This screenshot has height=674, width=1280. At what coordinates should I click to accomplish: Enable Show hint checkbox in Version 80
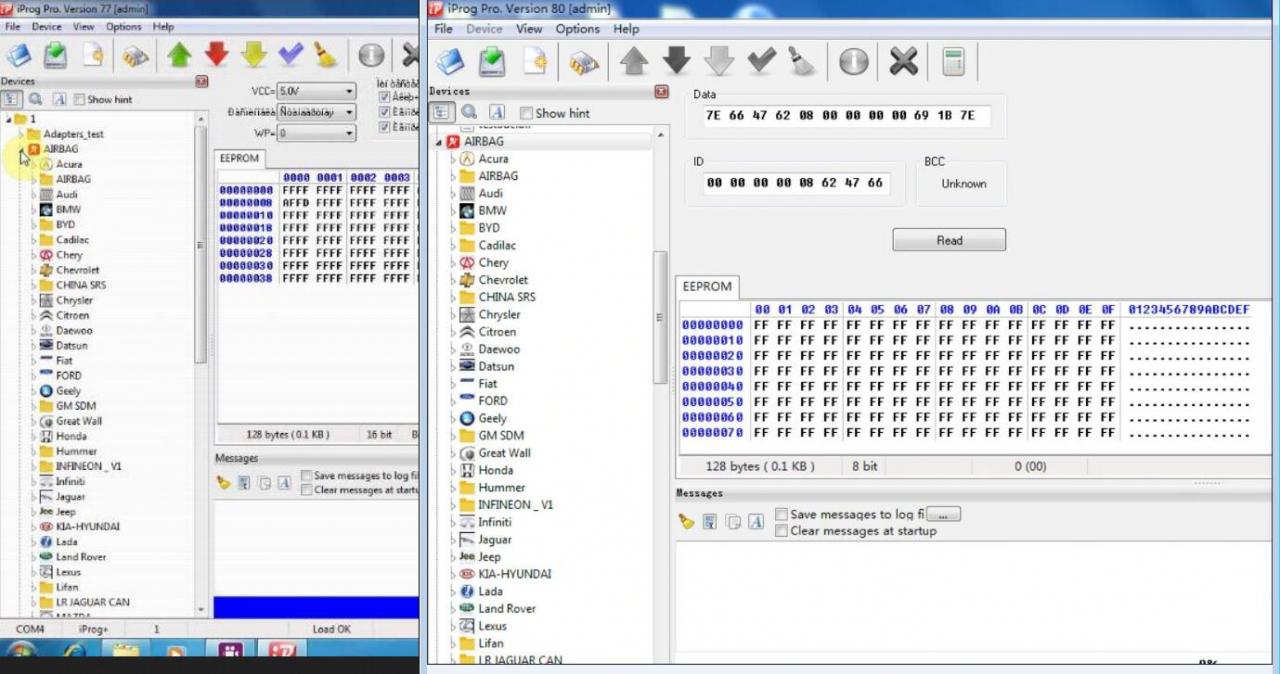tap(526, 114)
